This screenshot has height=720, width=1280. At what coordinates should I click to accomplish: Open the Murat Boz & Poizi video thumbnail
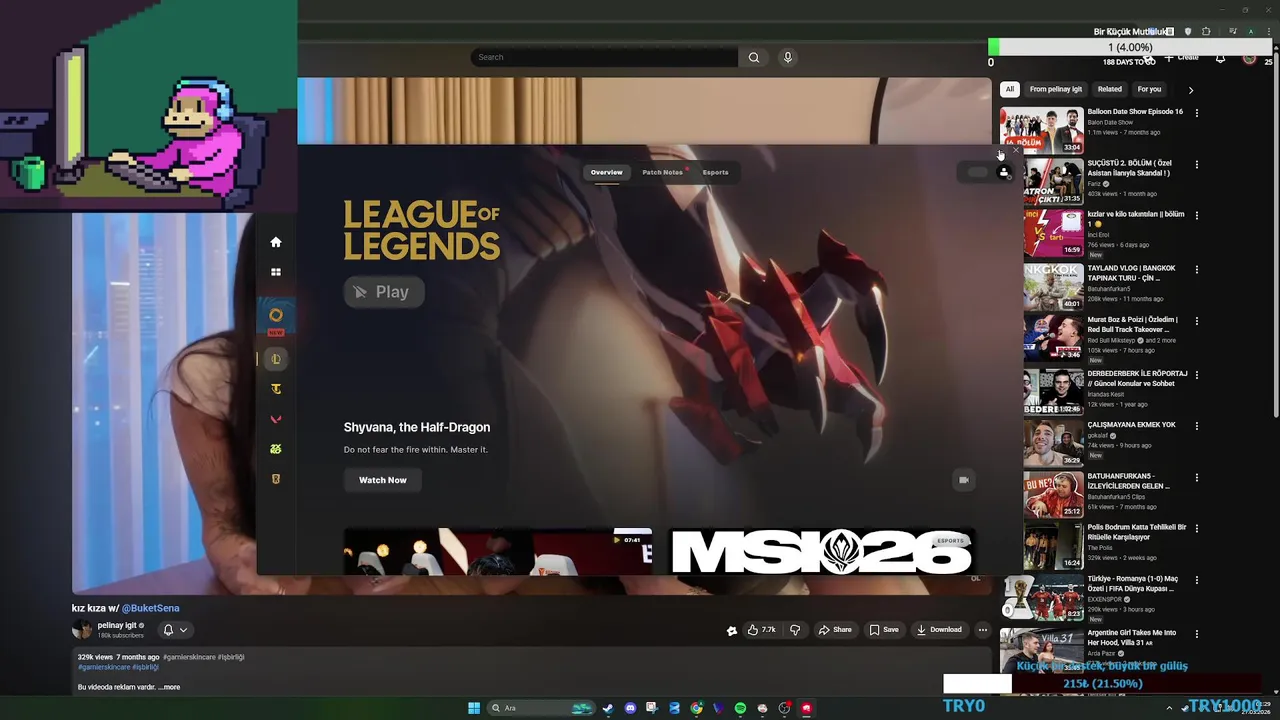[1053, 338]
